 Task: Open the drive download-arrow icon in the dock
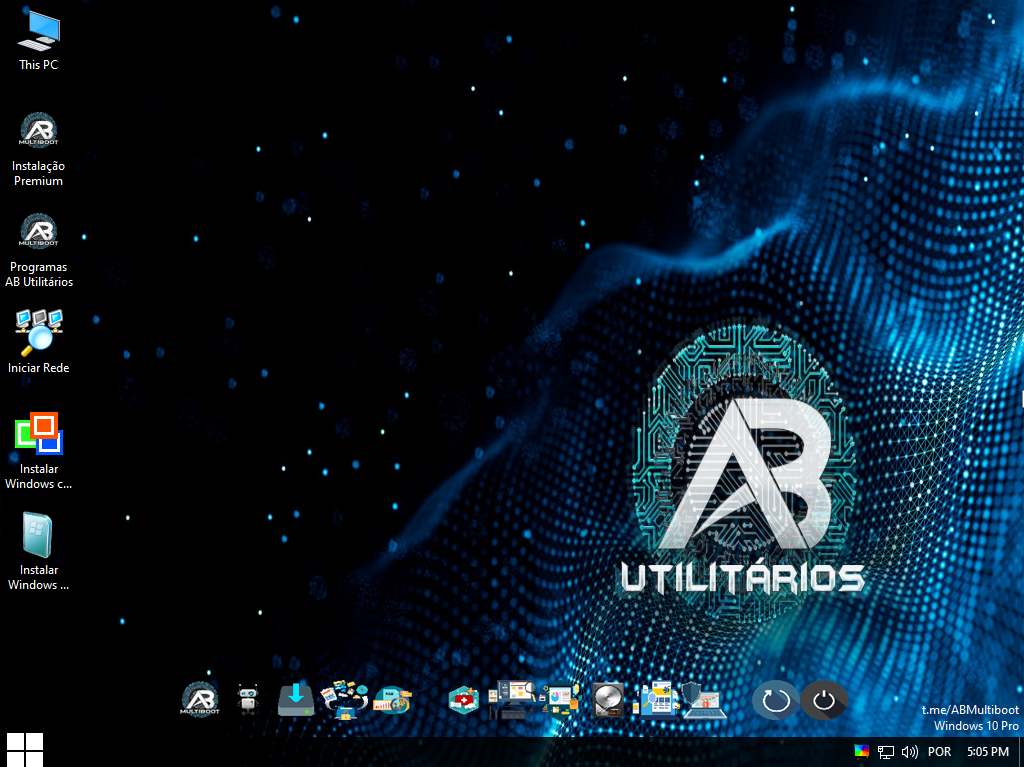pyautogui.click(x=296, y=700)
